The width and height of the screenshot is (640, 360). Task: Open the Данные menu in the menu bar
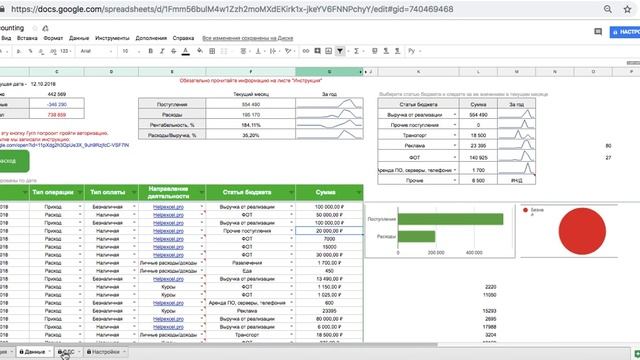click(x=79, y=38)
